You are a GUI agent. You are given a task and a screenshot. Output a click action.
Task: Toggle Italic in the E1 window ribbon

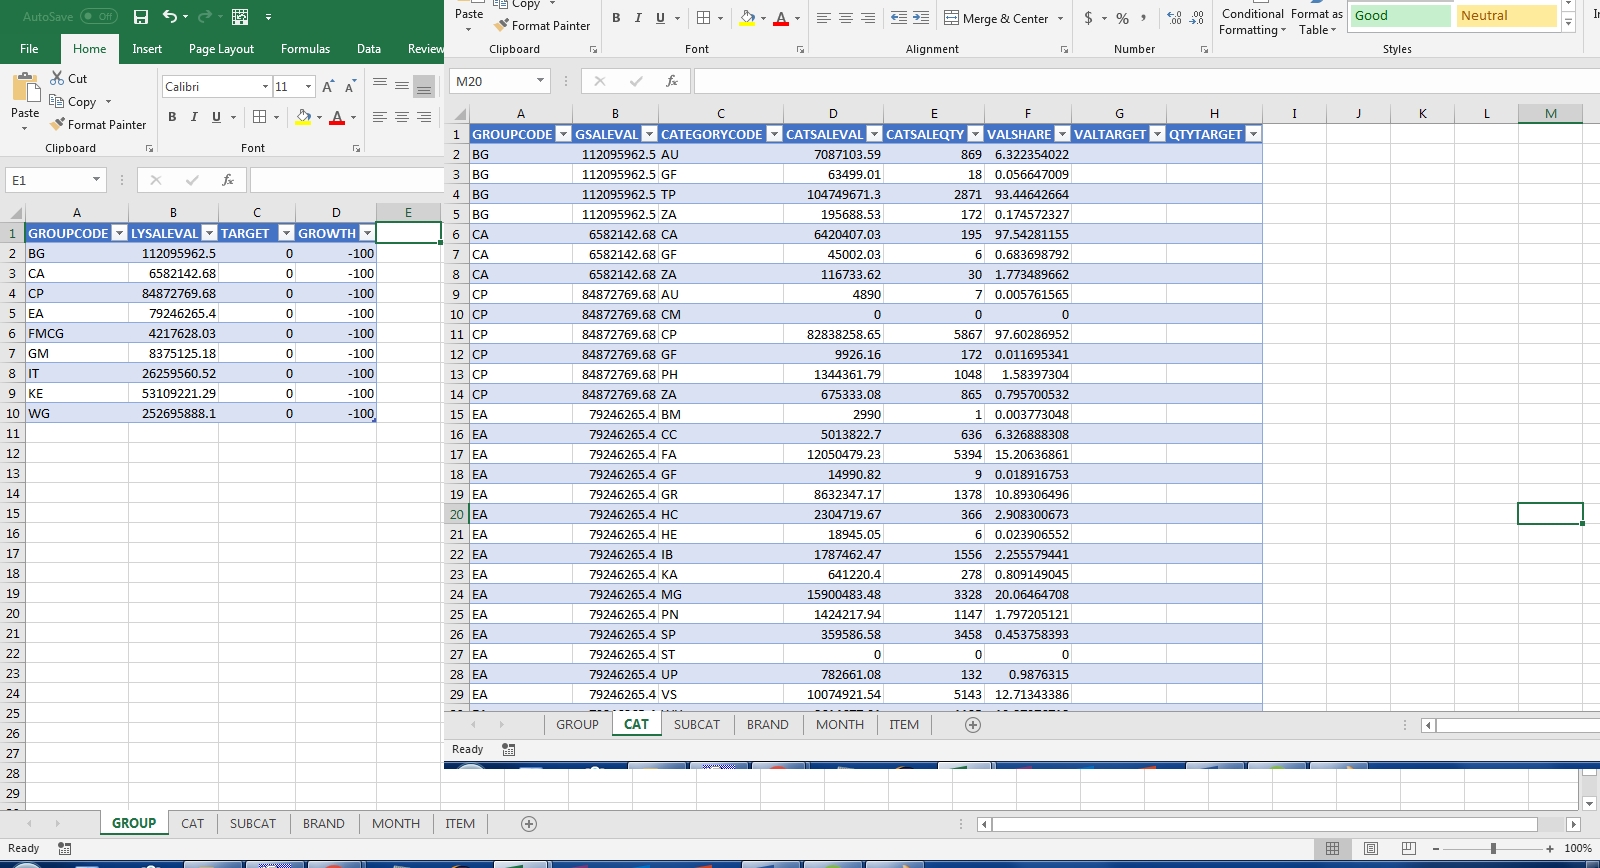pos(194,117)
